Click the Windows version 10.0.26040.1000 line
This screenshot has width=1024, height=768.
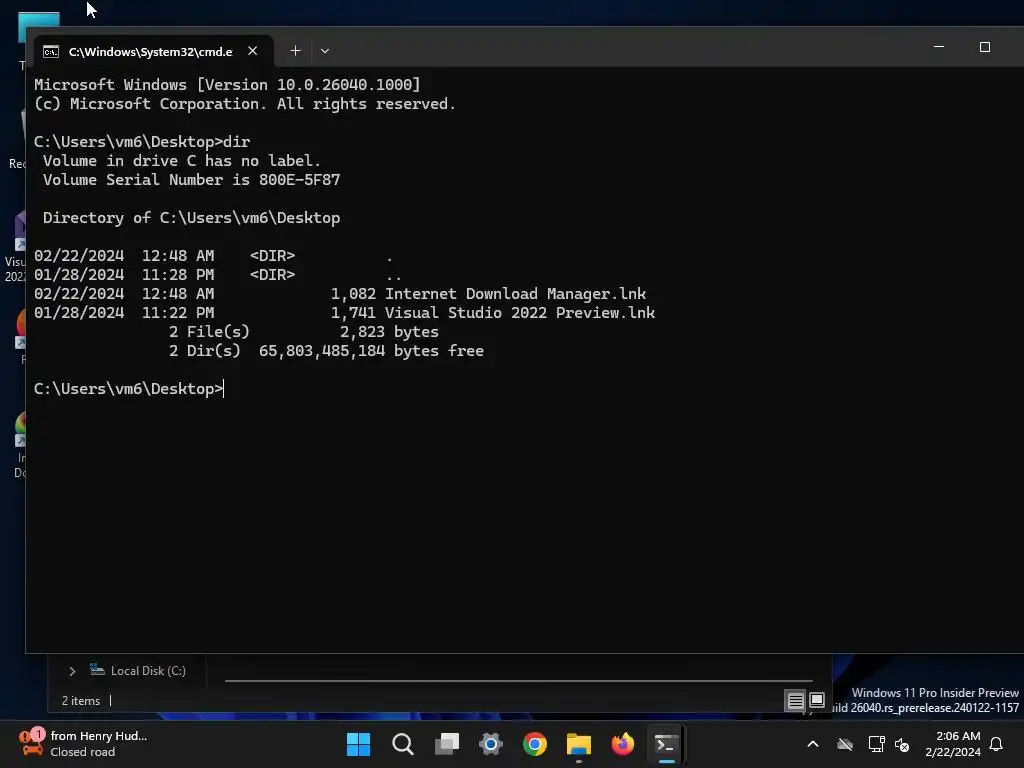tap(227, 85)
